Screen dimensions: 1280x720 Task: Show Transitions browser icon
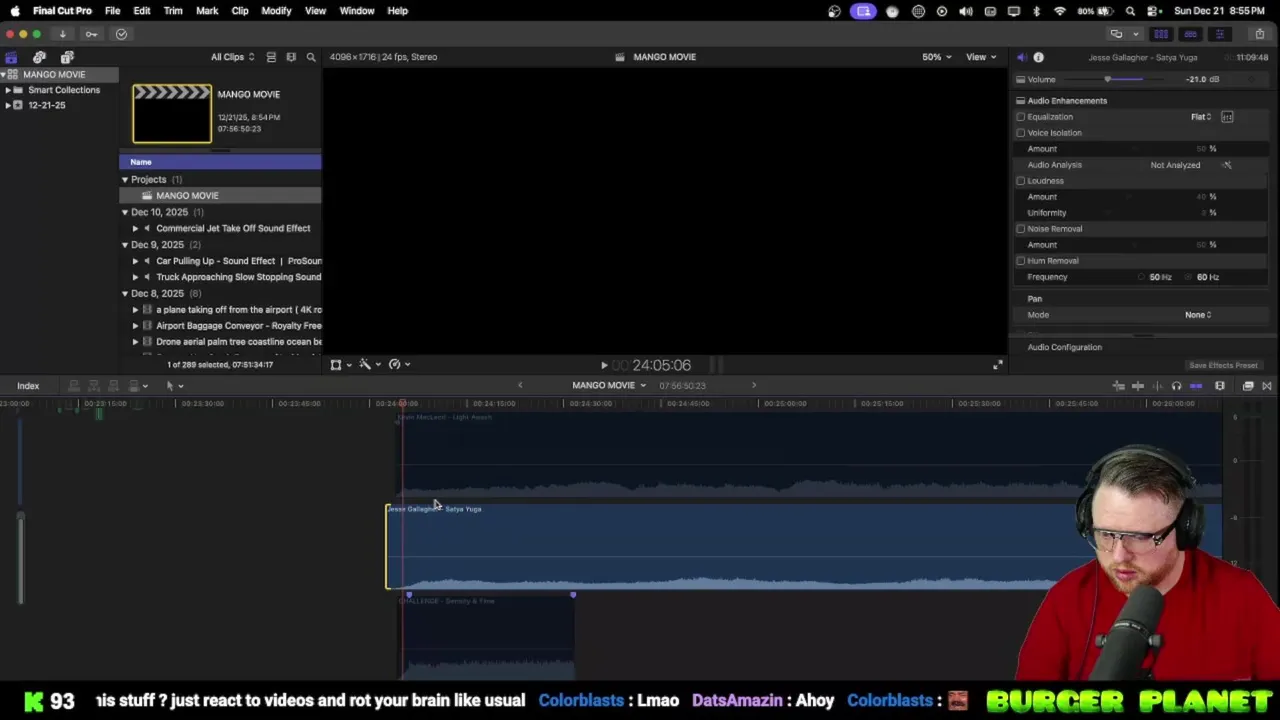click(1266, 386)
